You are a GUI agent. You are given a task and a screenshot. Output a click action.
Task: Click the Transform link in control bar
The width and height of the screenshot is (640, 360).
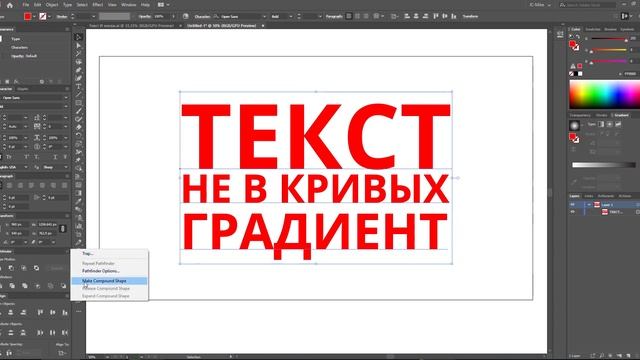coord(470,16)
